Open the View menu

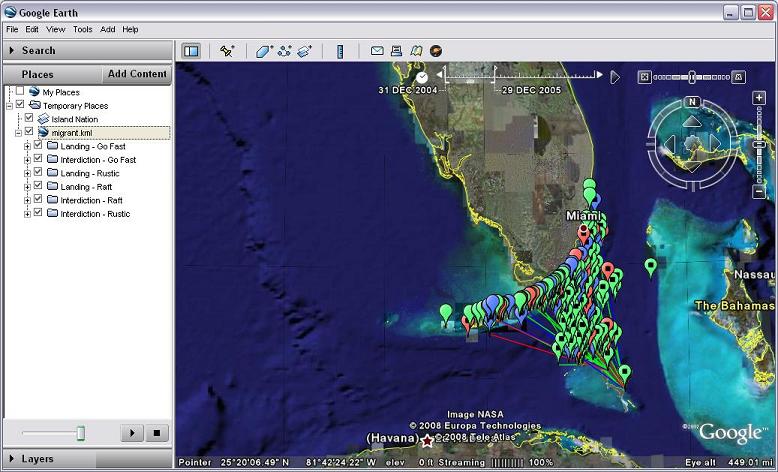click(x=56, y=29)
